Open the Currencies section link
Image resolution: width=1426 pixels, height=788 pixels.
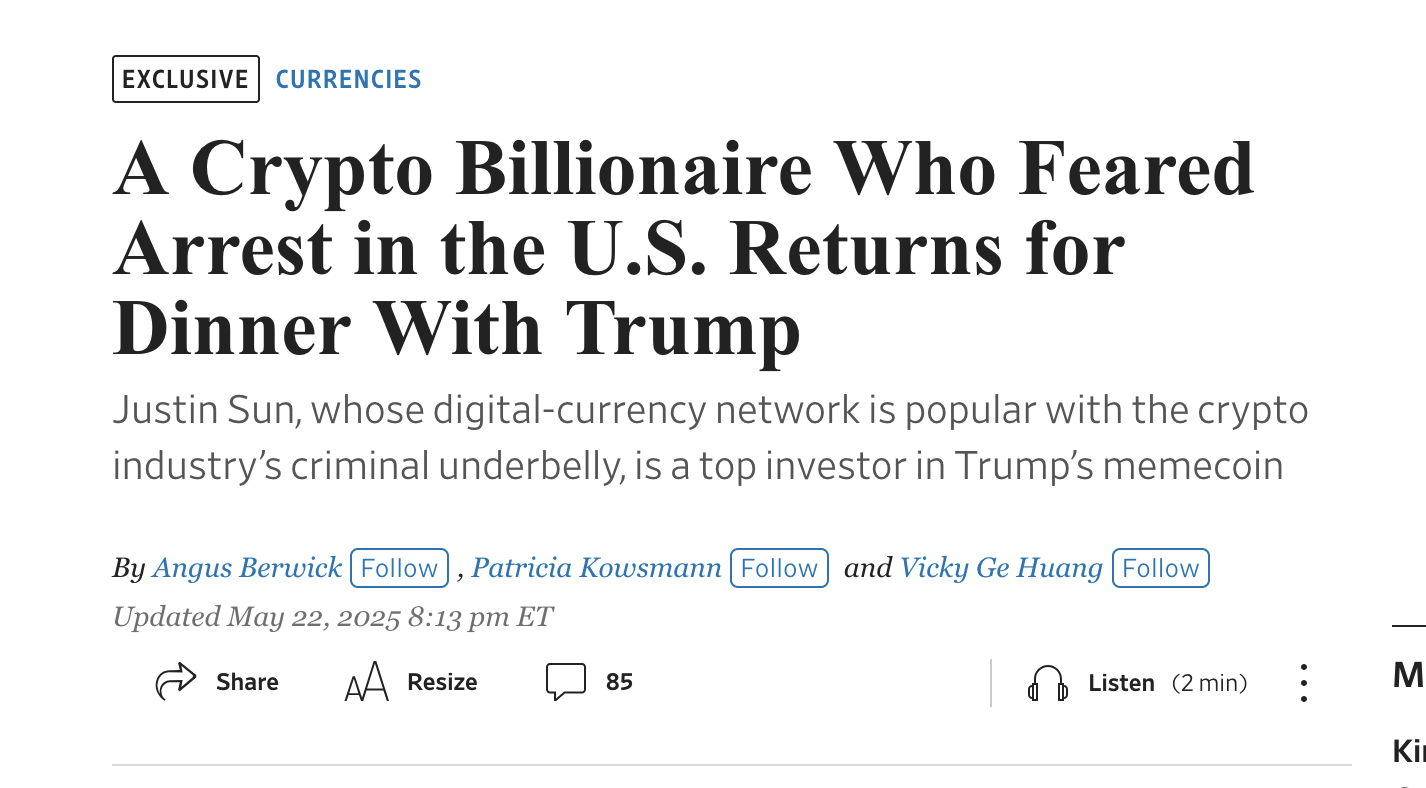click(x=348, y=79)
